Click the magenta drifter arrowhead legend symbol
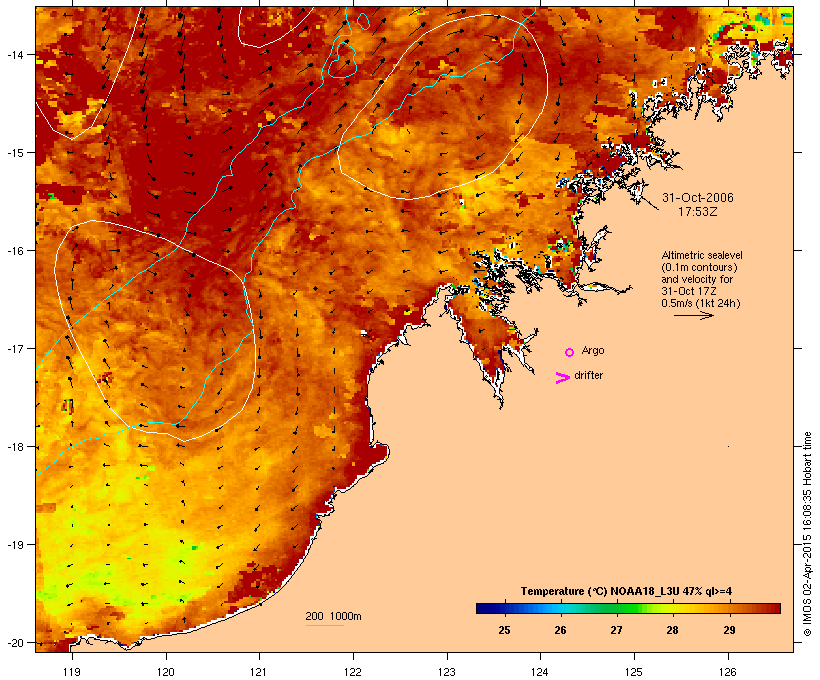The width and height of the screenshot is (820, 680). (563, 378)
